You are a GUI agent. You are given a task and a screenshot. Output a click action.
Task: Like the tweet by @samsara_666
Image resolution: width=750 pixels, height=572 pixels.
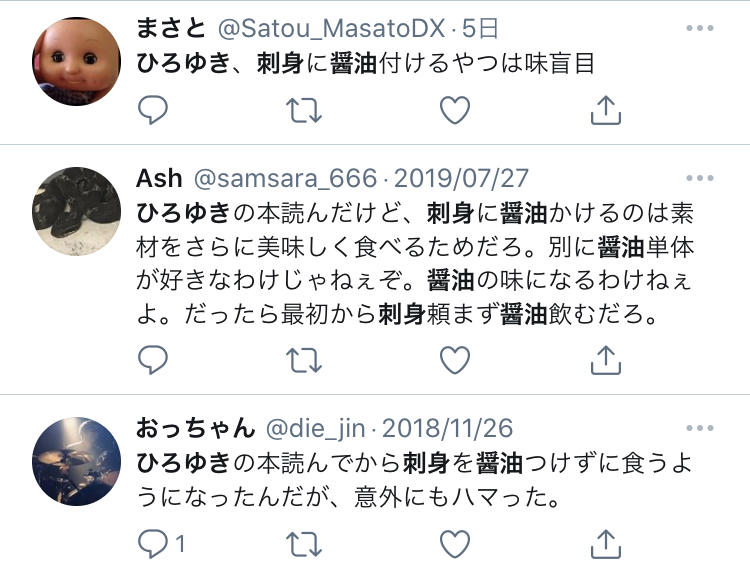(455, 360)
